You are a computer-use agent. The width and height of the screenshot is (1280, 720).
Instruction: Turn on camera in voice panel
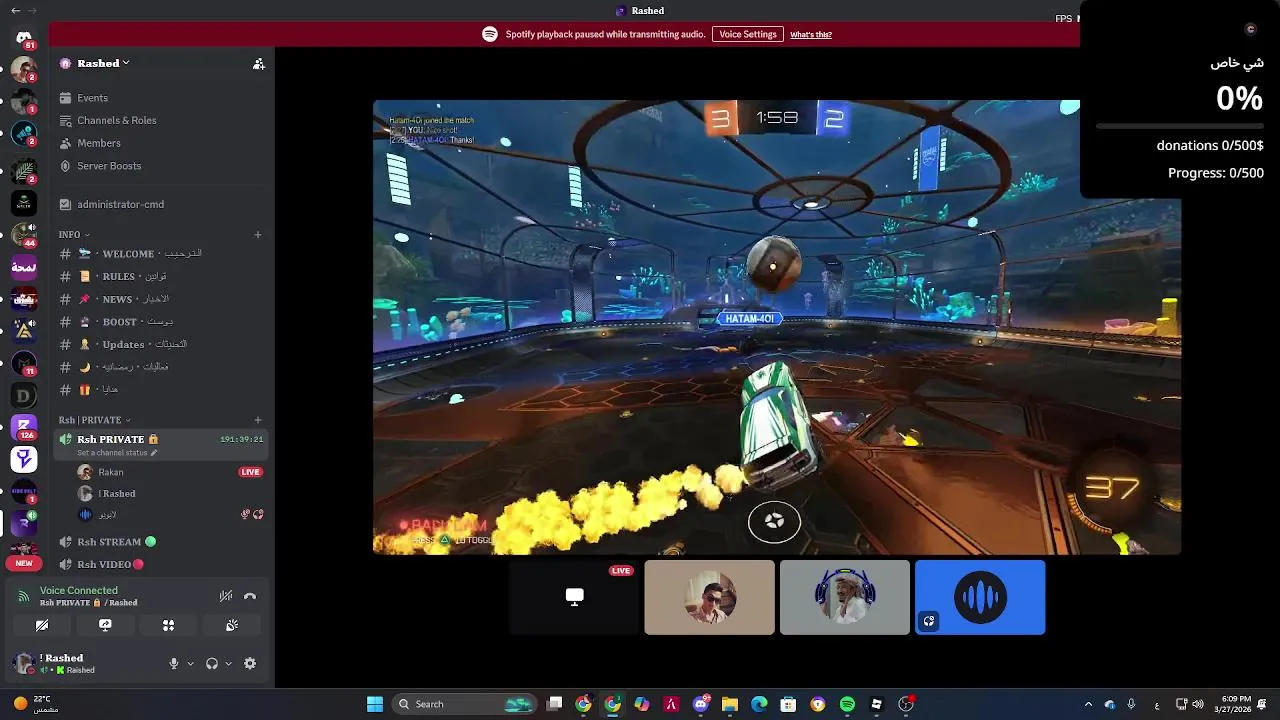[x=42, y=626]
